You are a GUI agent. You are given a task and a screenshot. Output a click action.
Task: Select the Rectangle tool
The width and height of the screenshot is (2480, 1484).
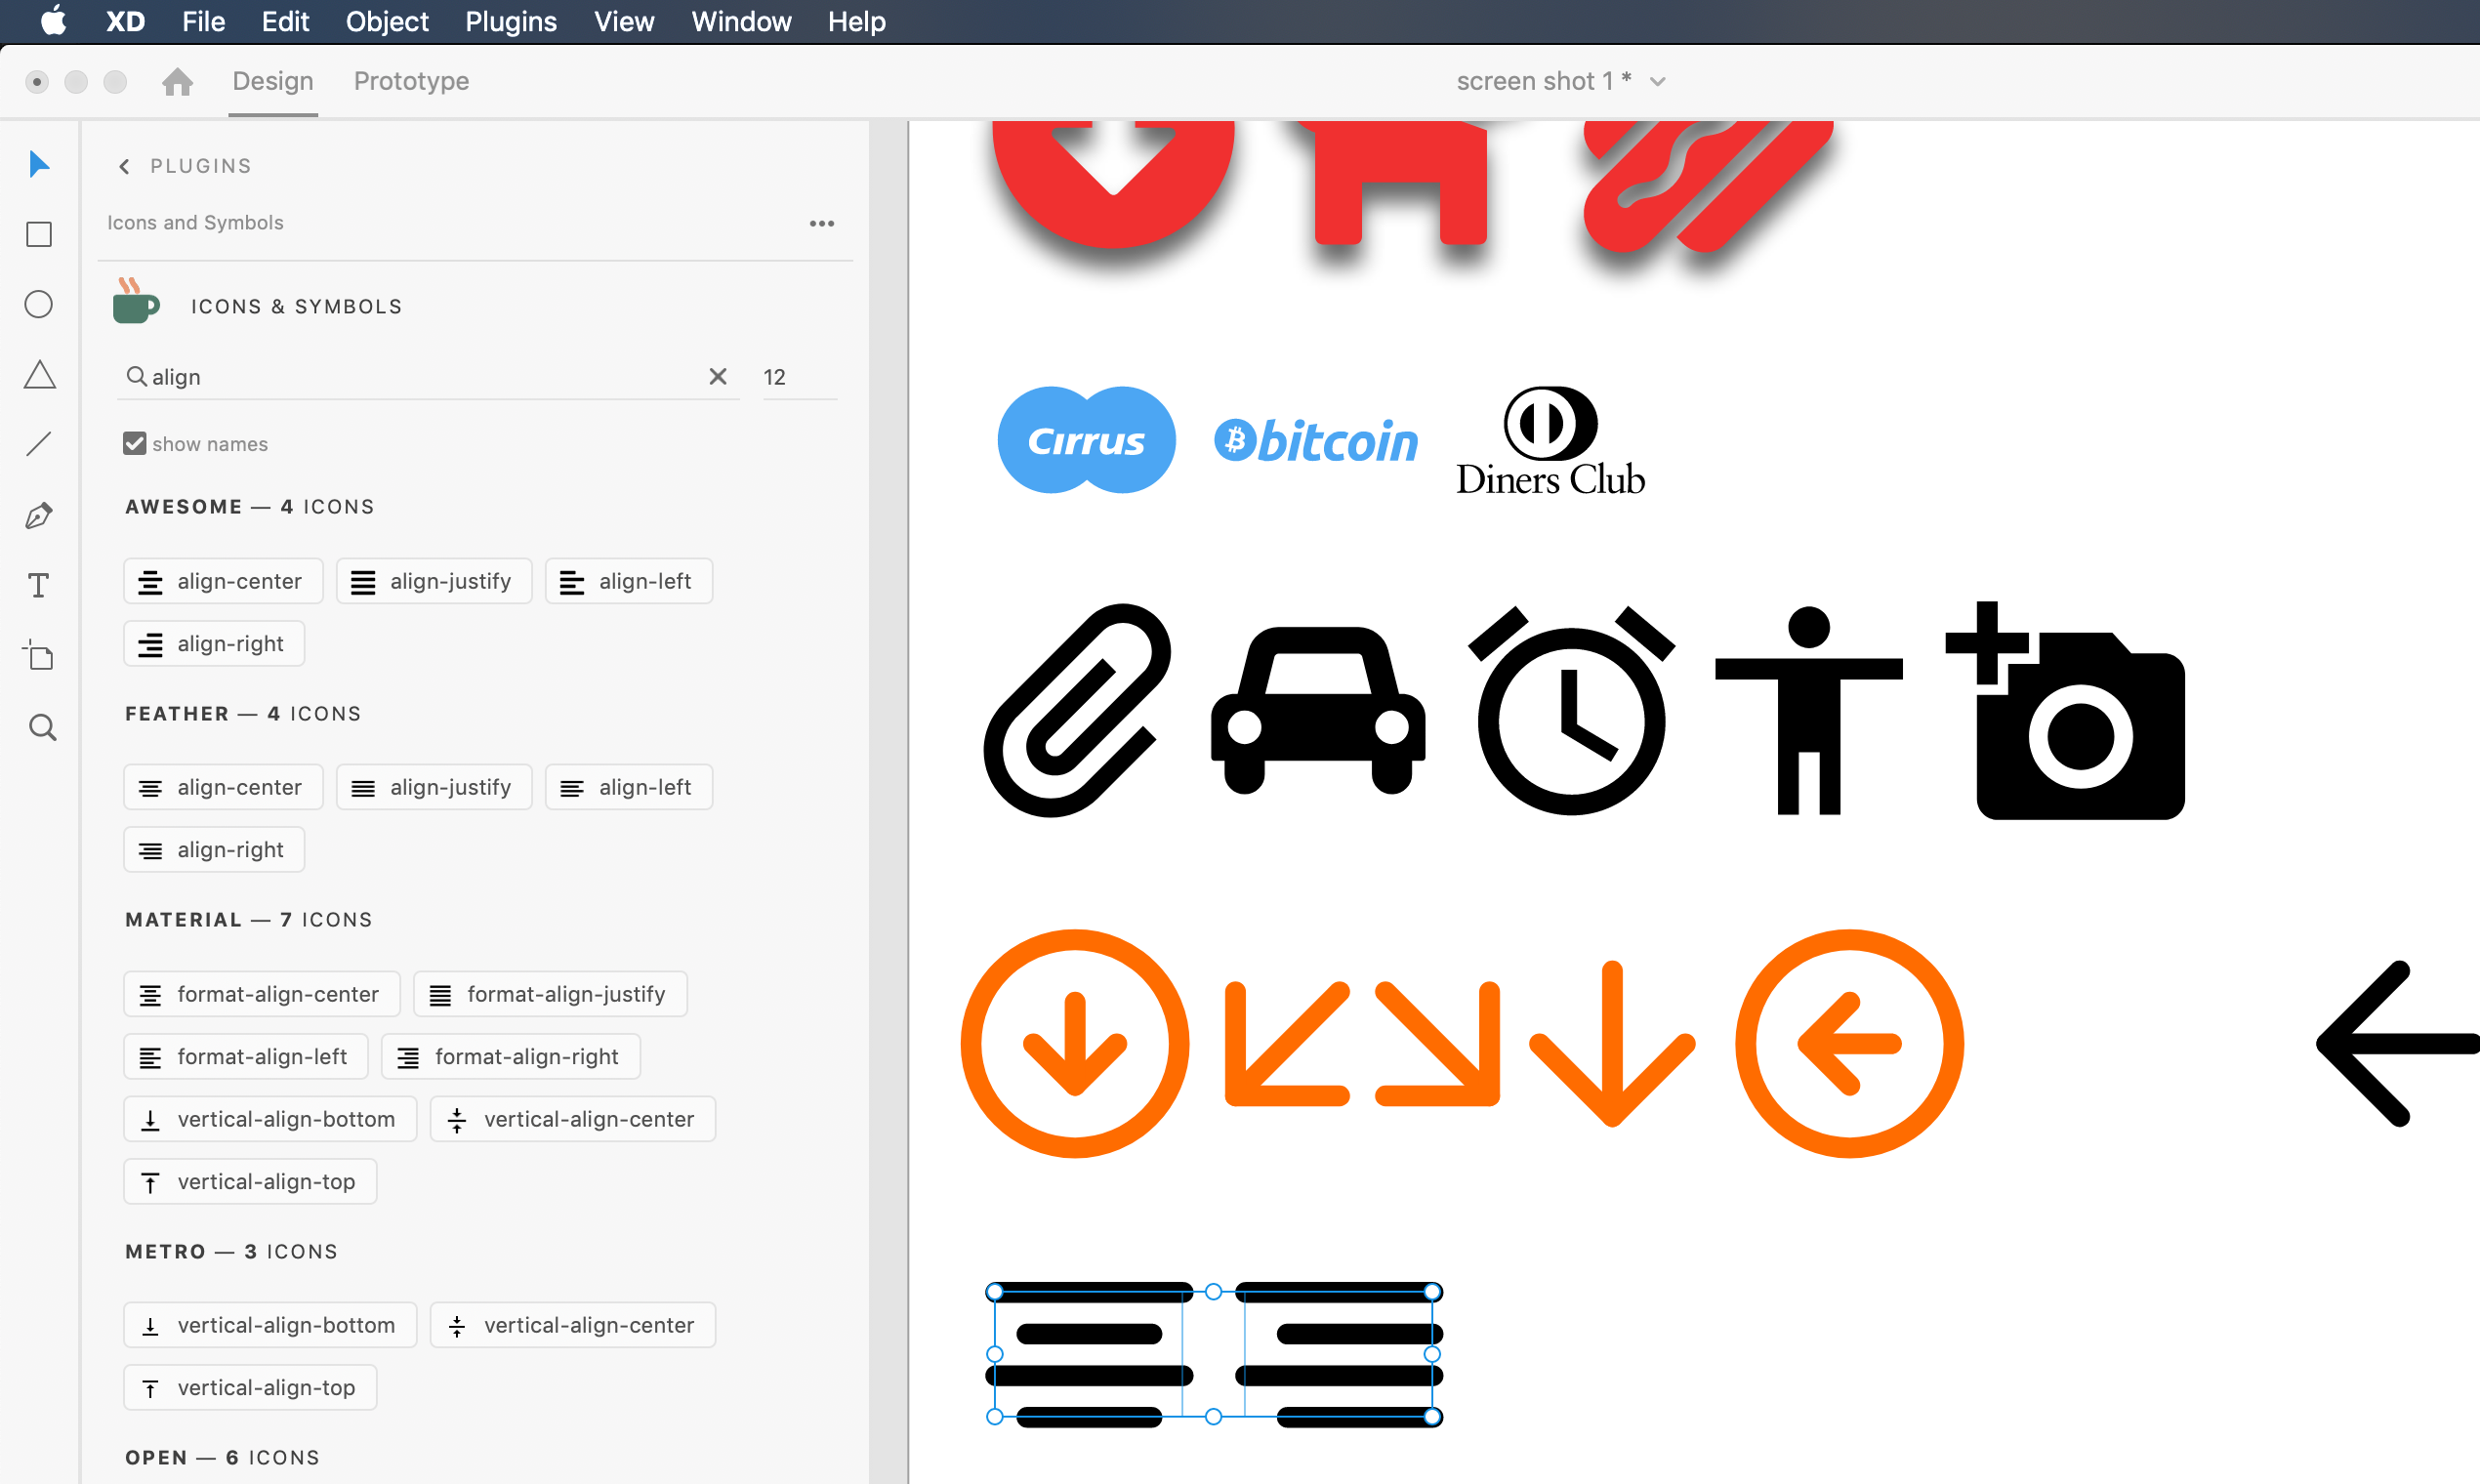(38, 234)
